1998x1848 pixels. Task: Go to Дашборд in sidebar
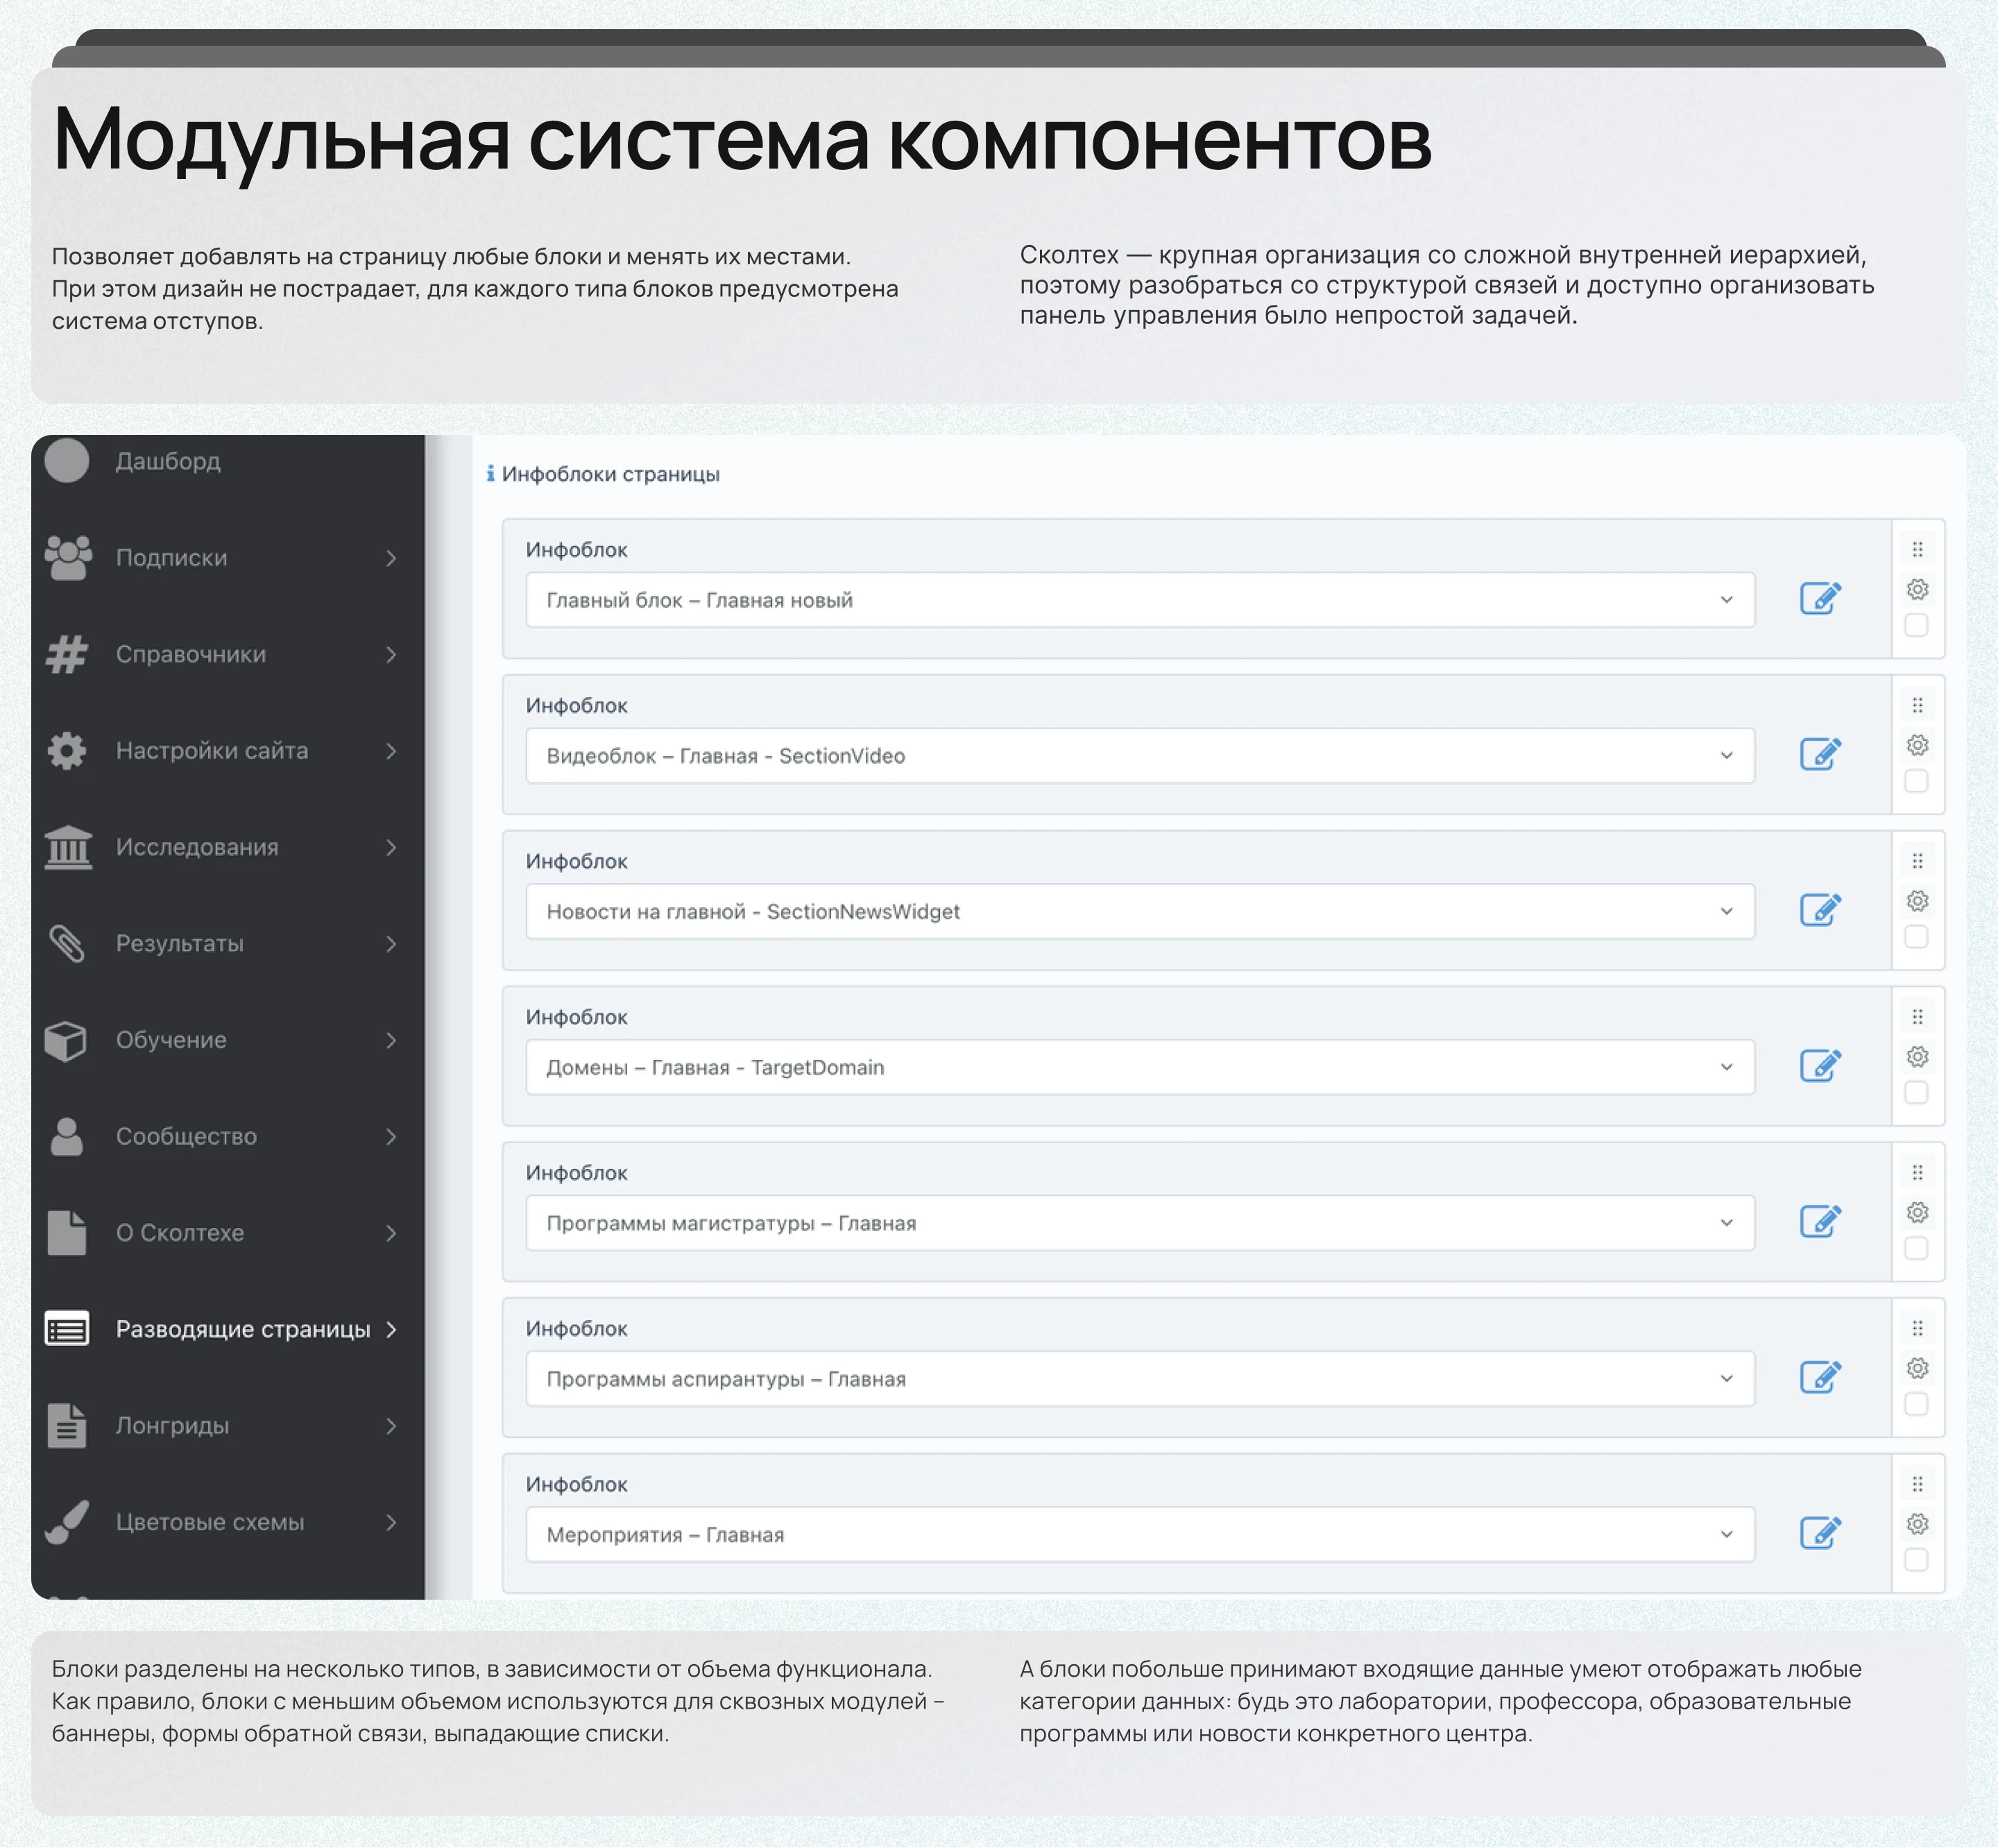pos(168,461)
